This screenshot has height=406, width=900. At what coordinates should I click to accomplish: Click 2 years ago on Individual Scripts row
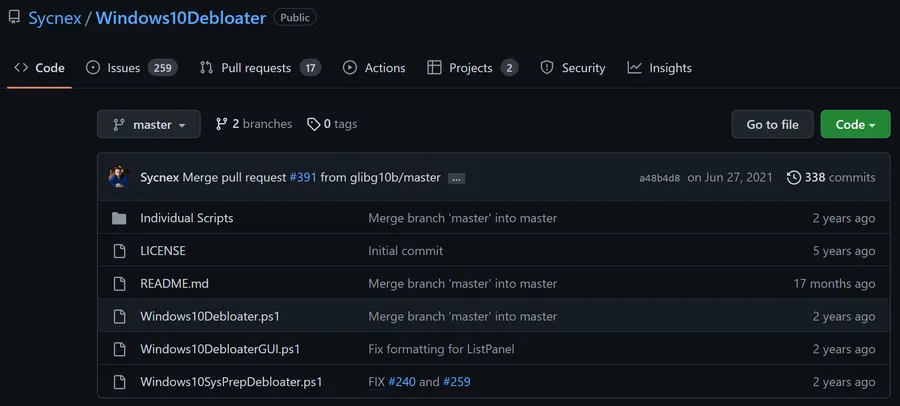point(844,218)
